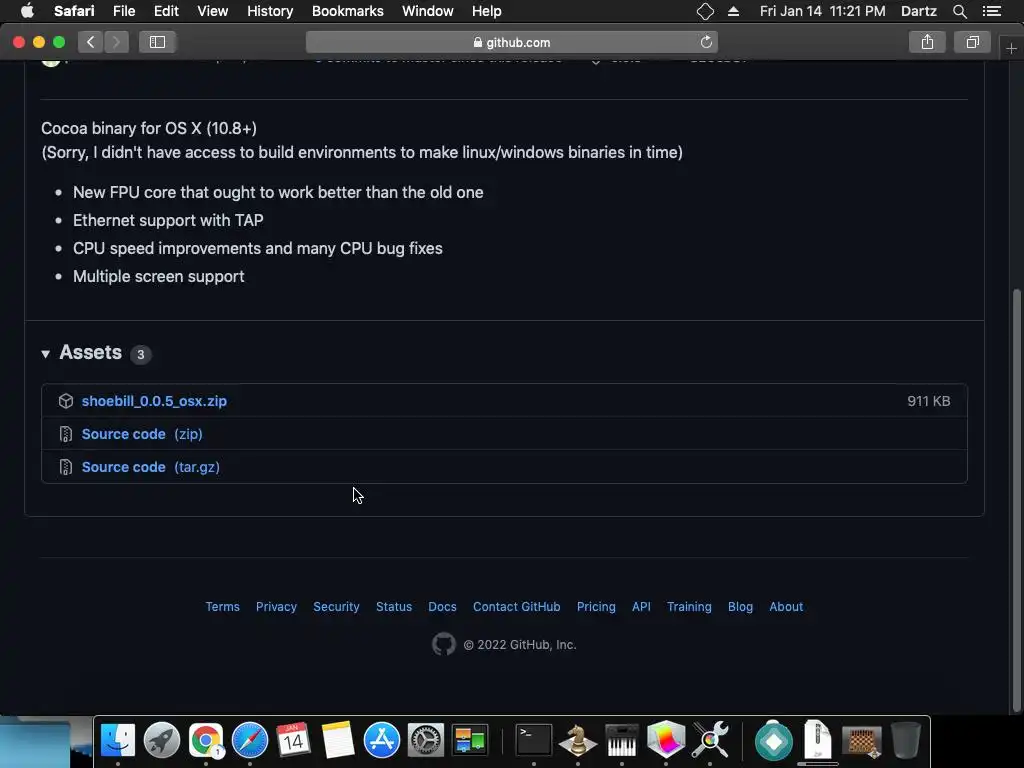Screen dimensions: 1024x768
Task: Open piano keyboard app in the Dock
Action: [x=622, y=741]
